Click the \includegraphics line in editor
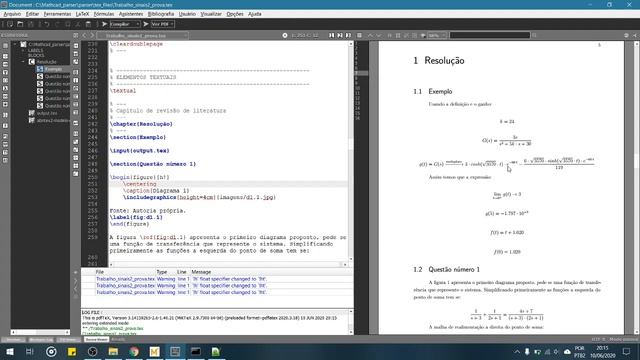Viewport: 640px width, 360px height. [199, 197]
